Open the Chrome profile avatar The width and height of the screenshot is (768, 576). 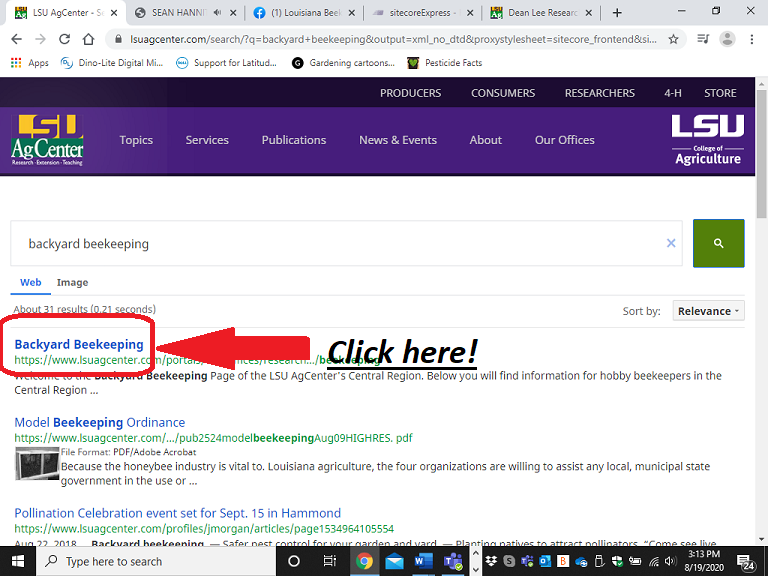tap(727, 39)
